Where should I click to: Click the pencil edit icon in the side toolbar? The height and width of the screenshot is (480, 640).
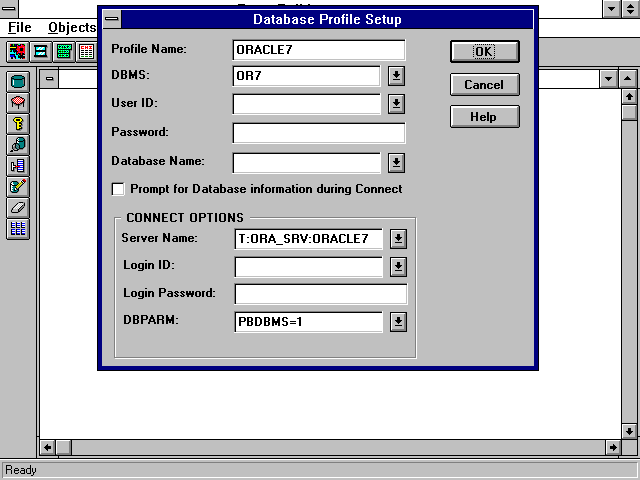point(18,186)
